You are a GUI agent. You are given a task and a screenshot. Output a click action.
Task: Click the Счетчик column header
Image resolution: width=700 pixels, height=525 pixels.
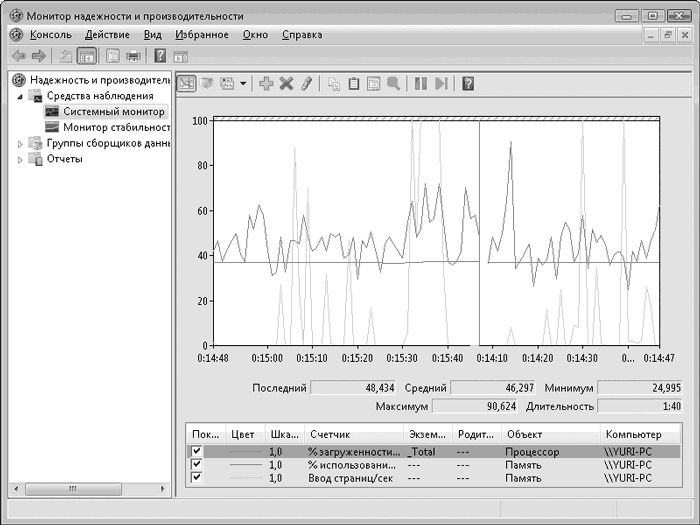[329, 435]
